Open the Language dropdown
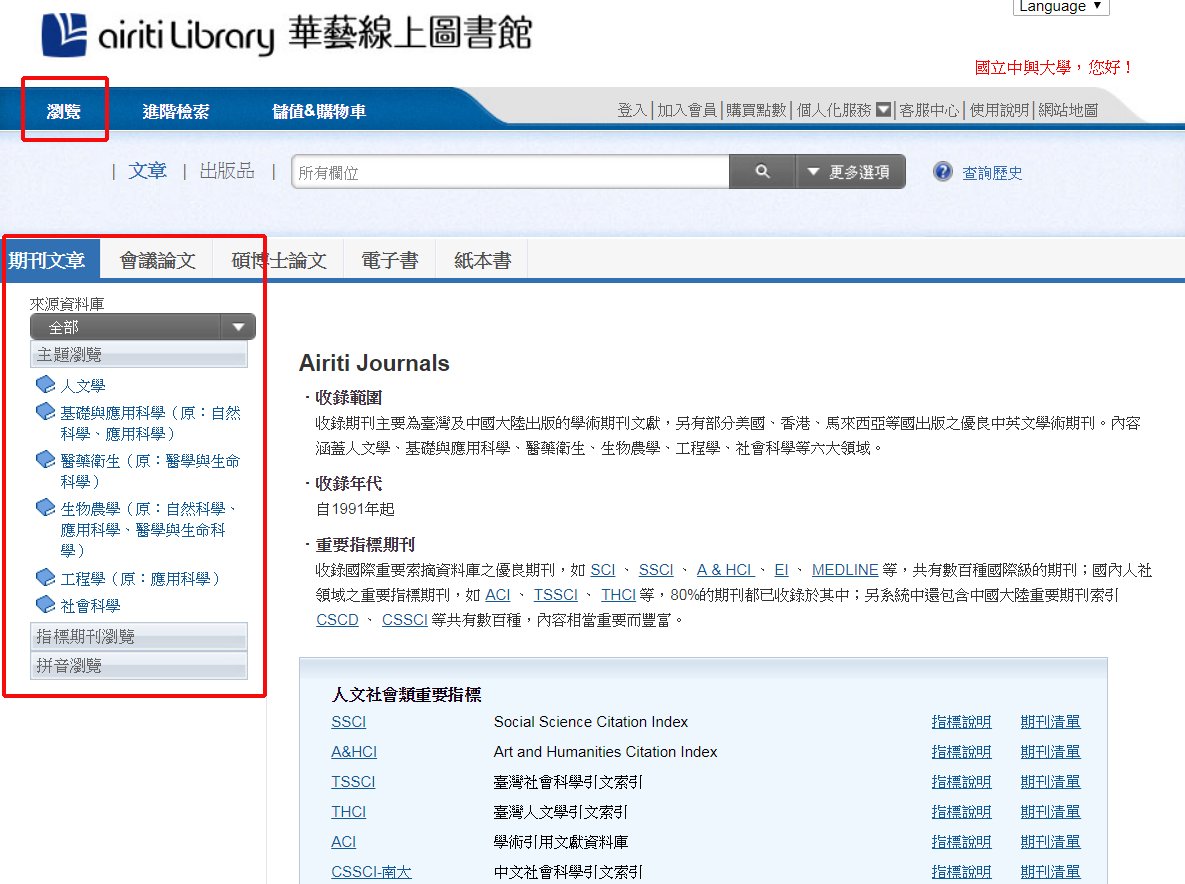This screenshot has width=1185, height=884. point(1060,7)
